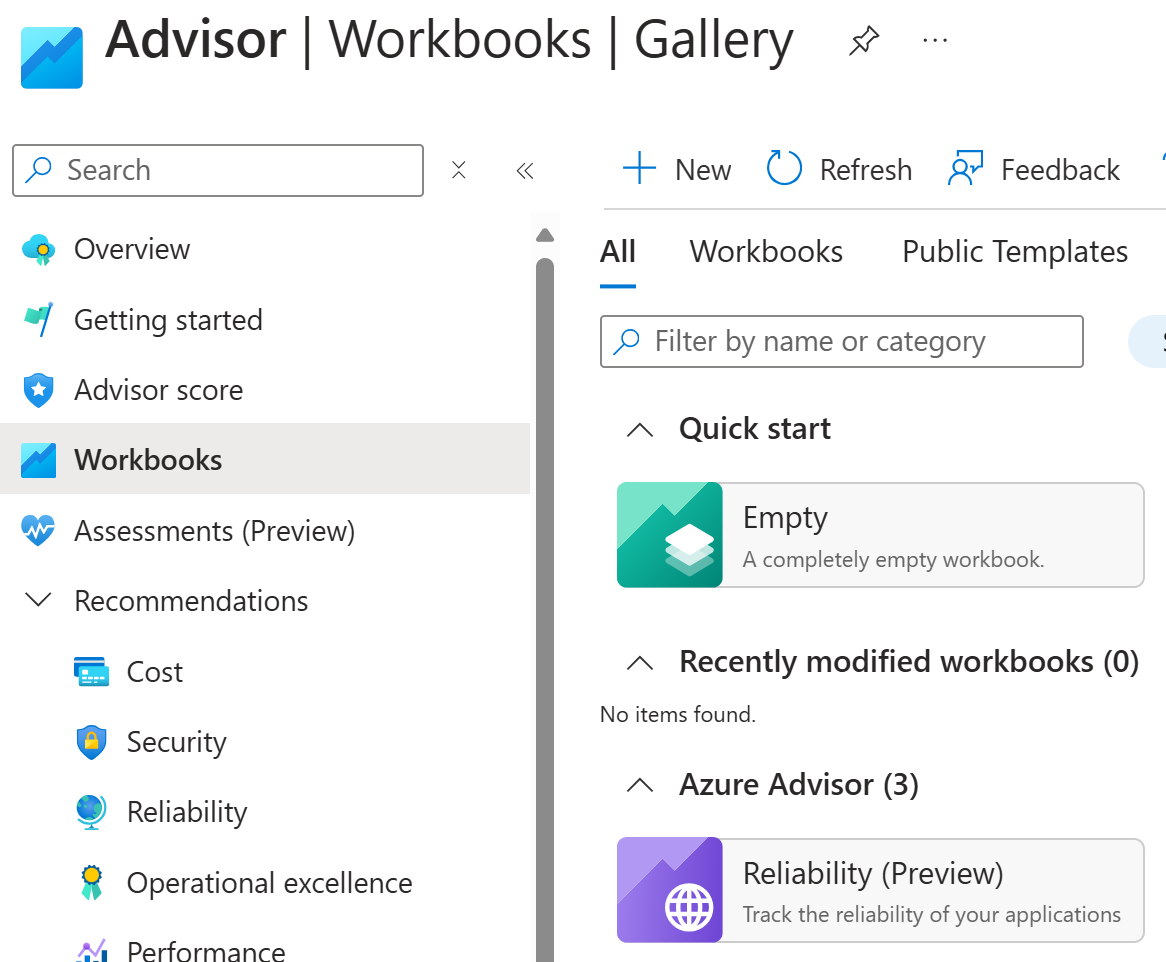Refresh the workbooks gallery
The image size is (1166, 962).
pyautogui.click(x=839, y=170)
